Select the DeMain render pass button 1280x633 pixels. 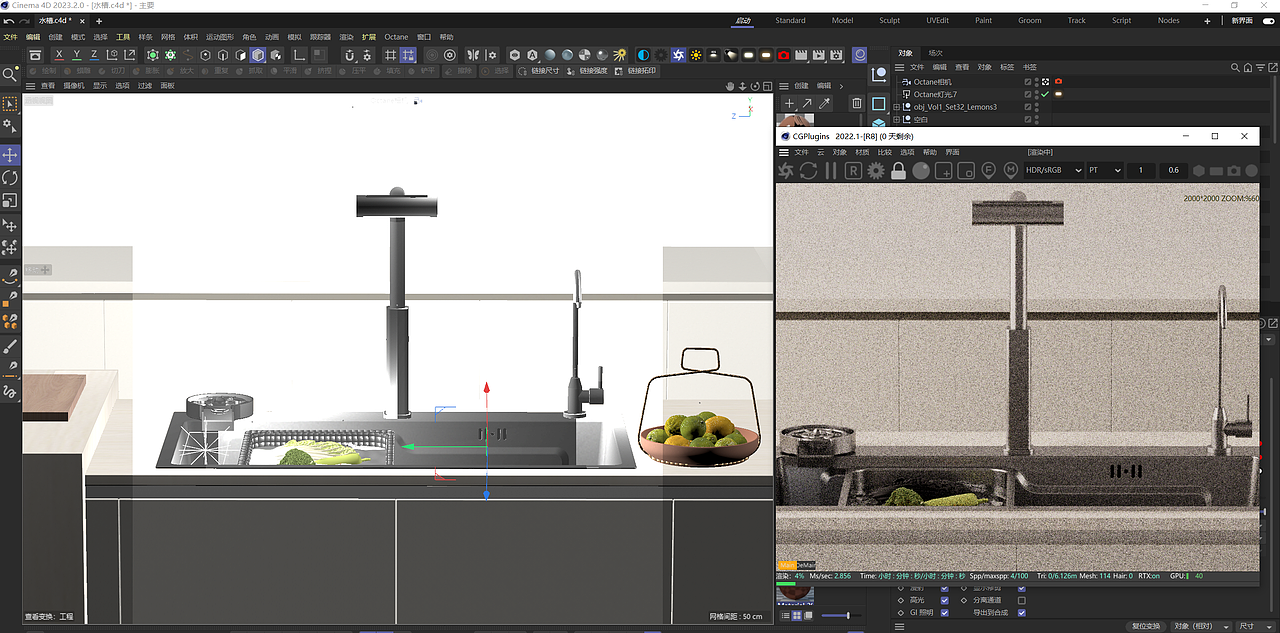(x=806, y=565)
